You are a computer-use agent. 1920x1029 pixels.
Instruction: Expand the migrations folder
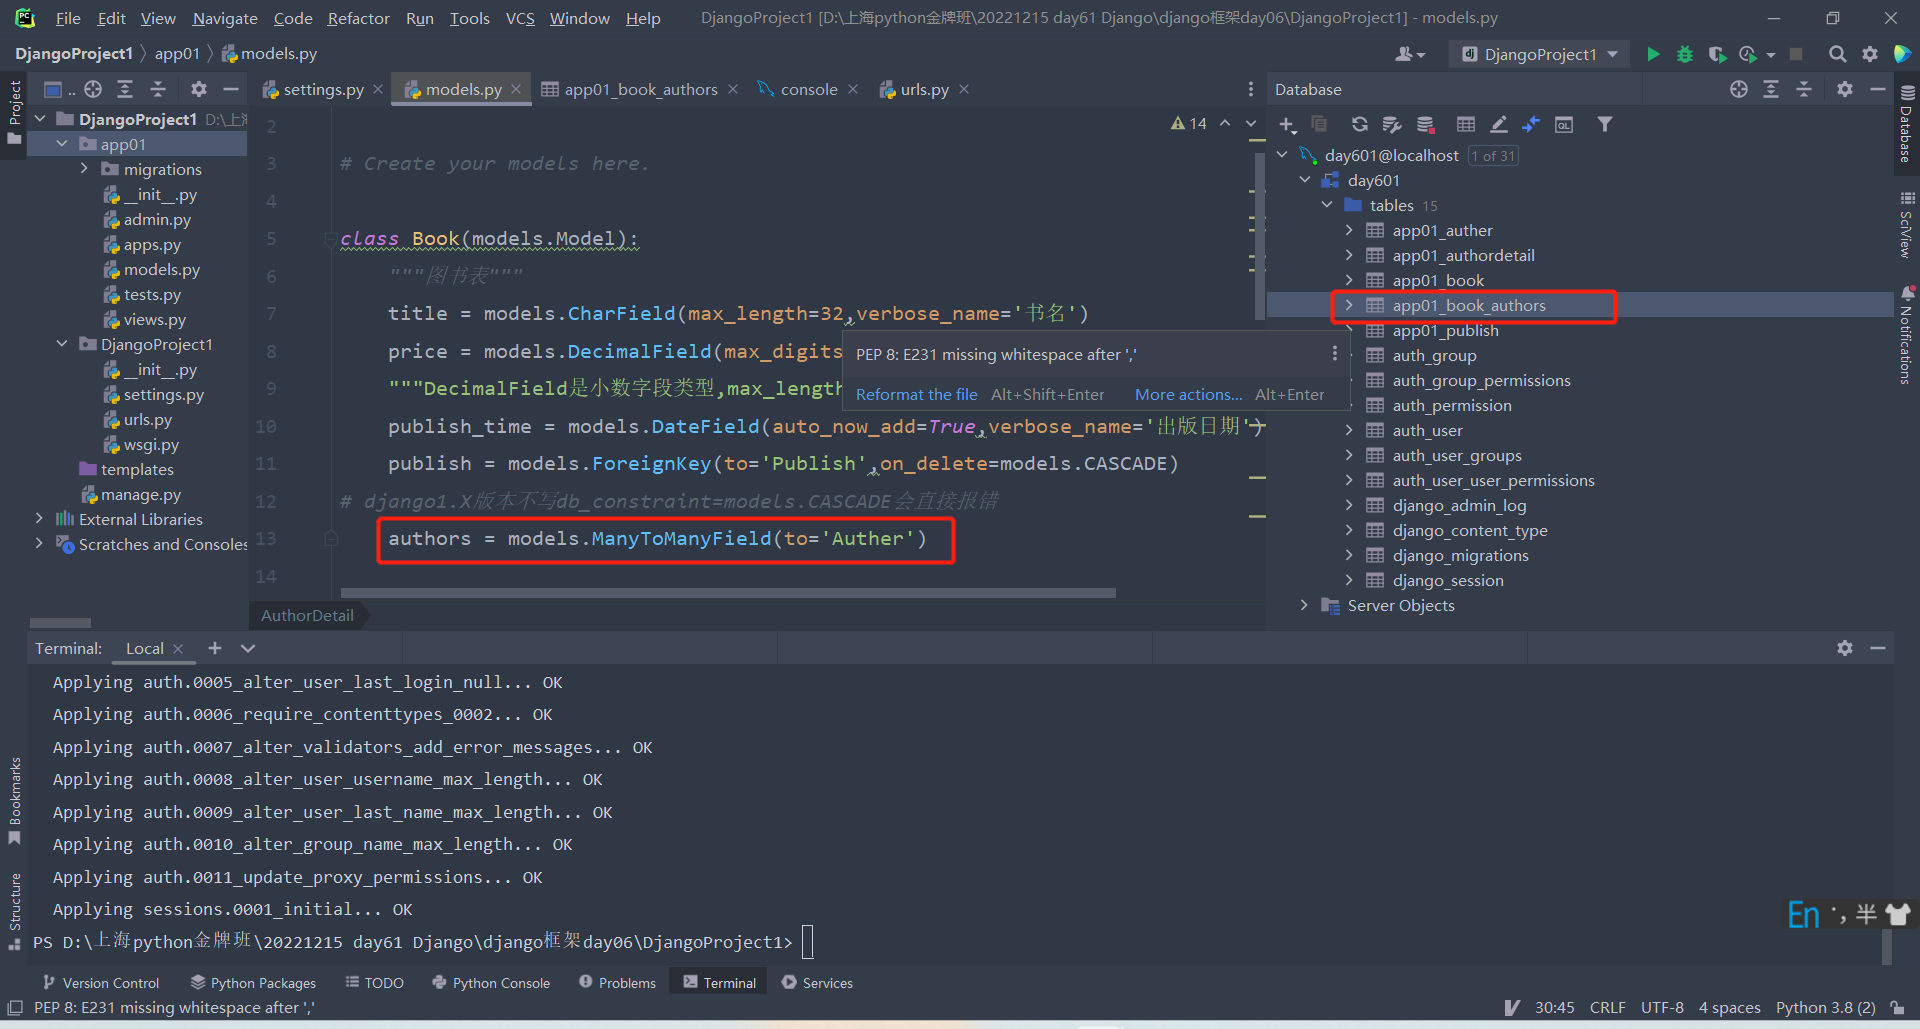(x=84, y=169)
